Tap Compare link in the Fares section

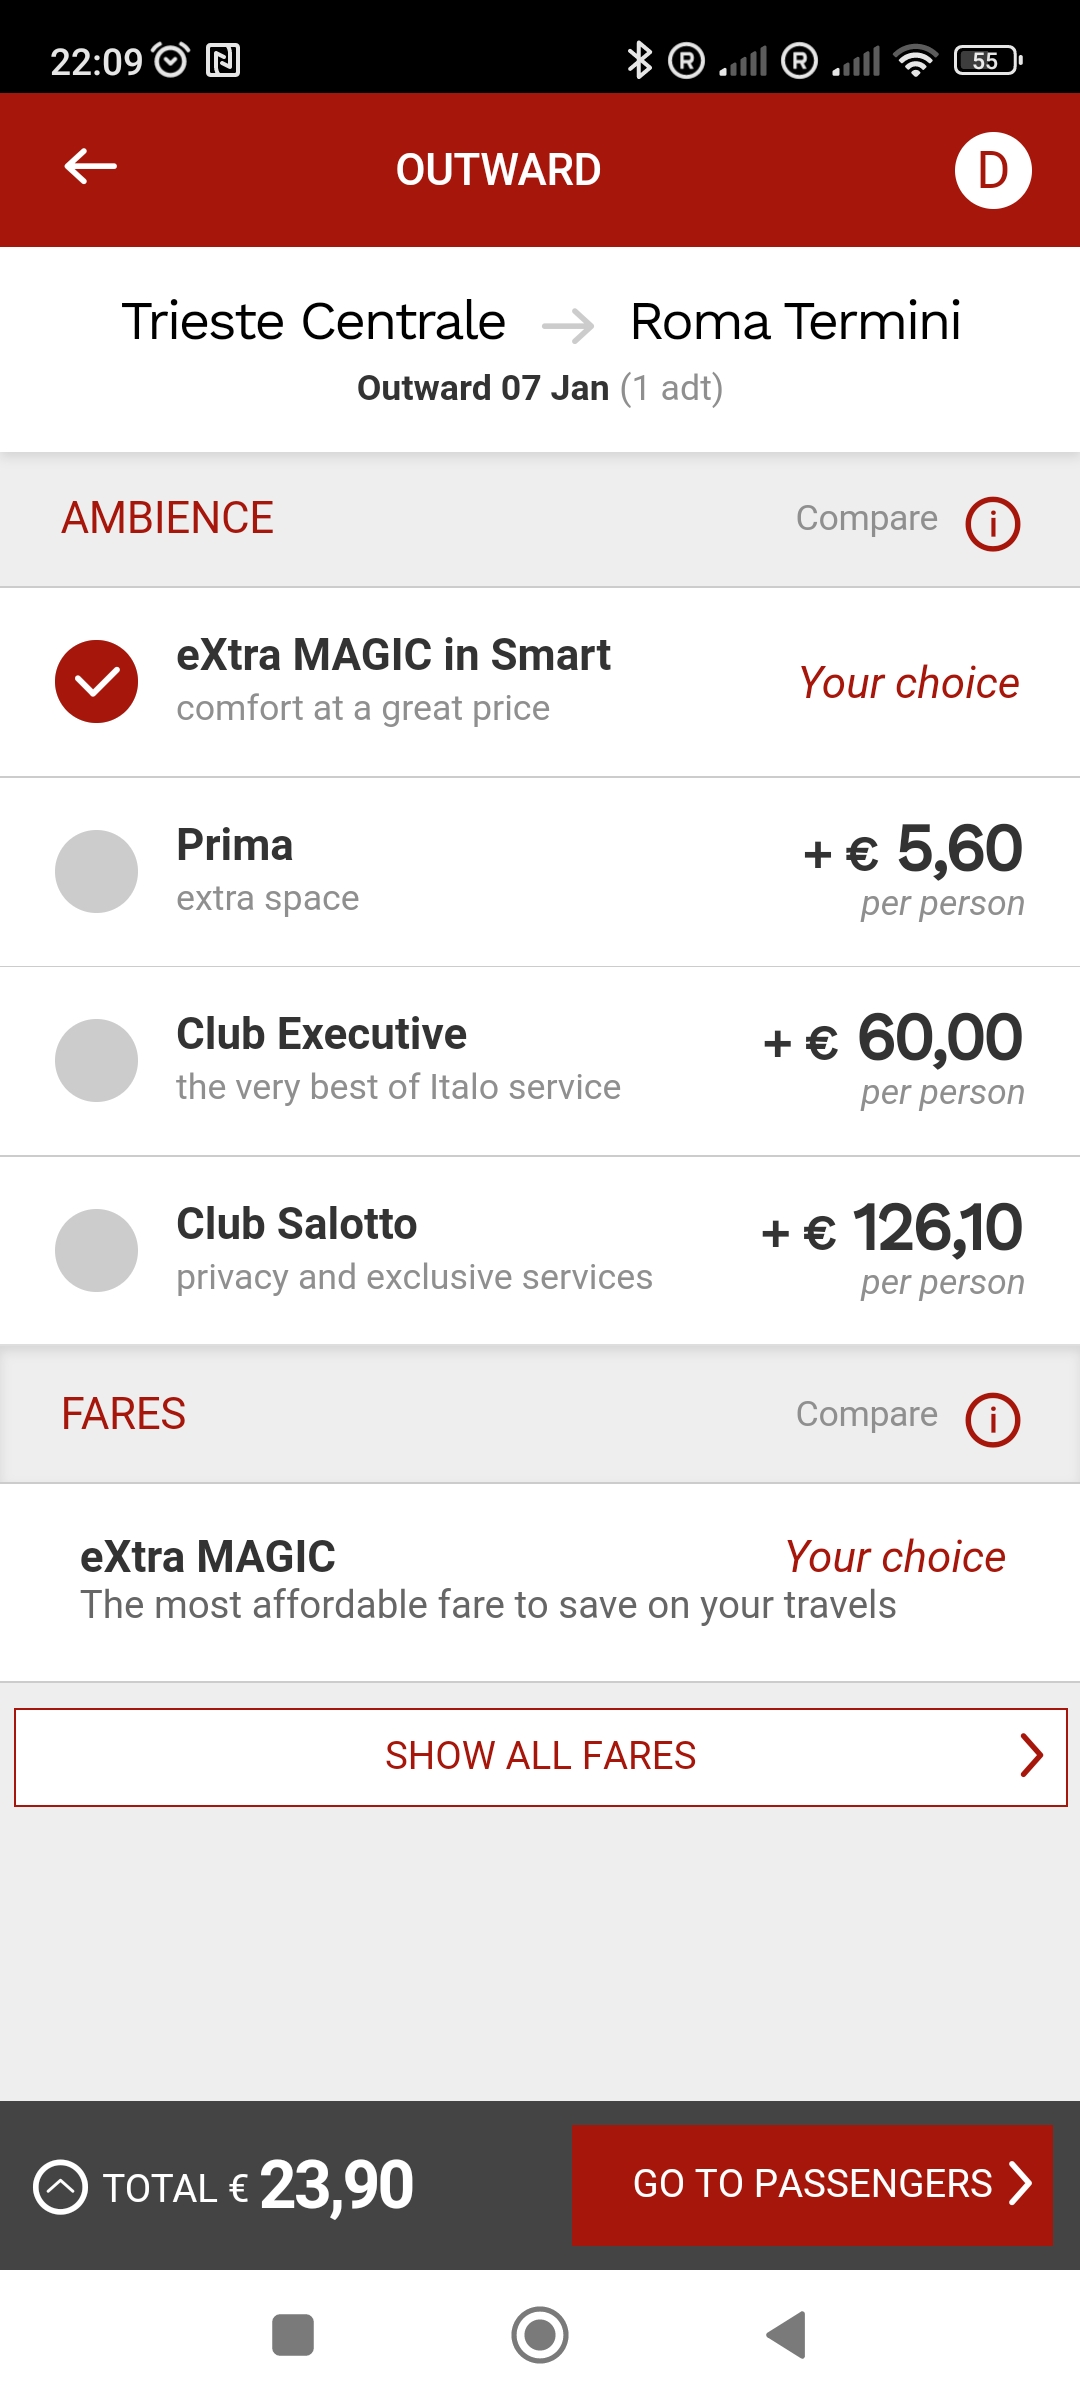click(x=866, y=1414)
